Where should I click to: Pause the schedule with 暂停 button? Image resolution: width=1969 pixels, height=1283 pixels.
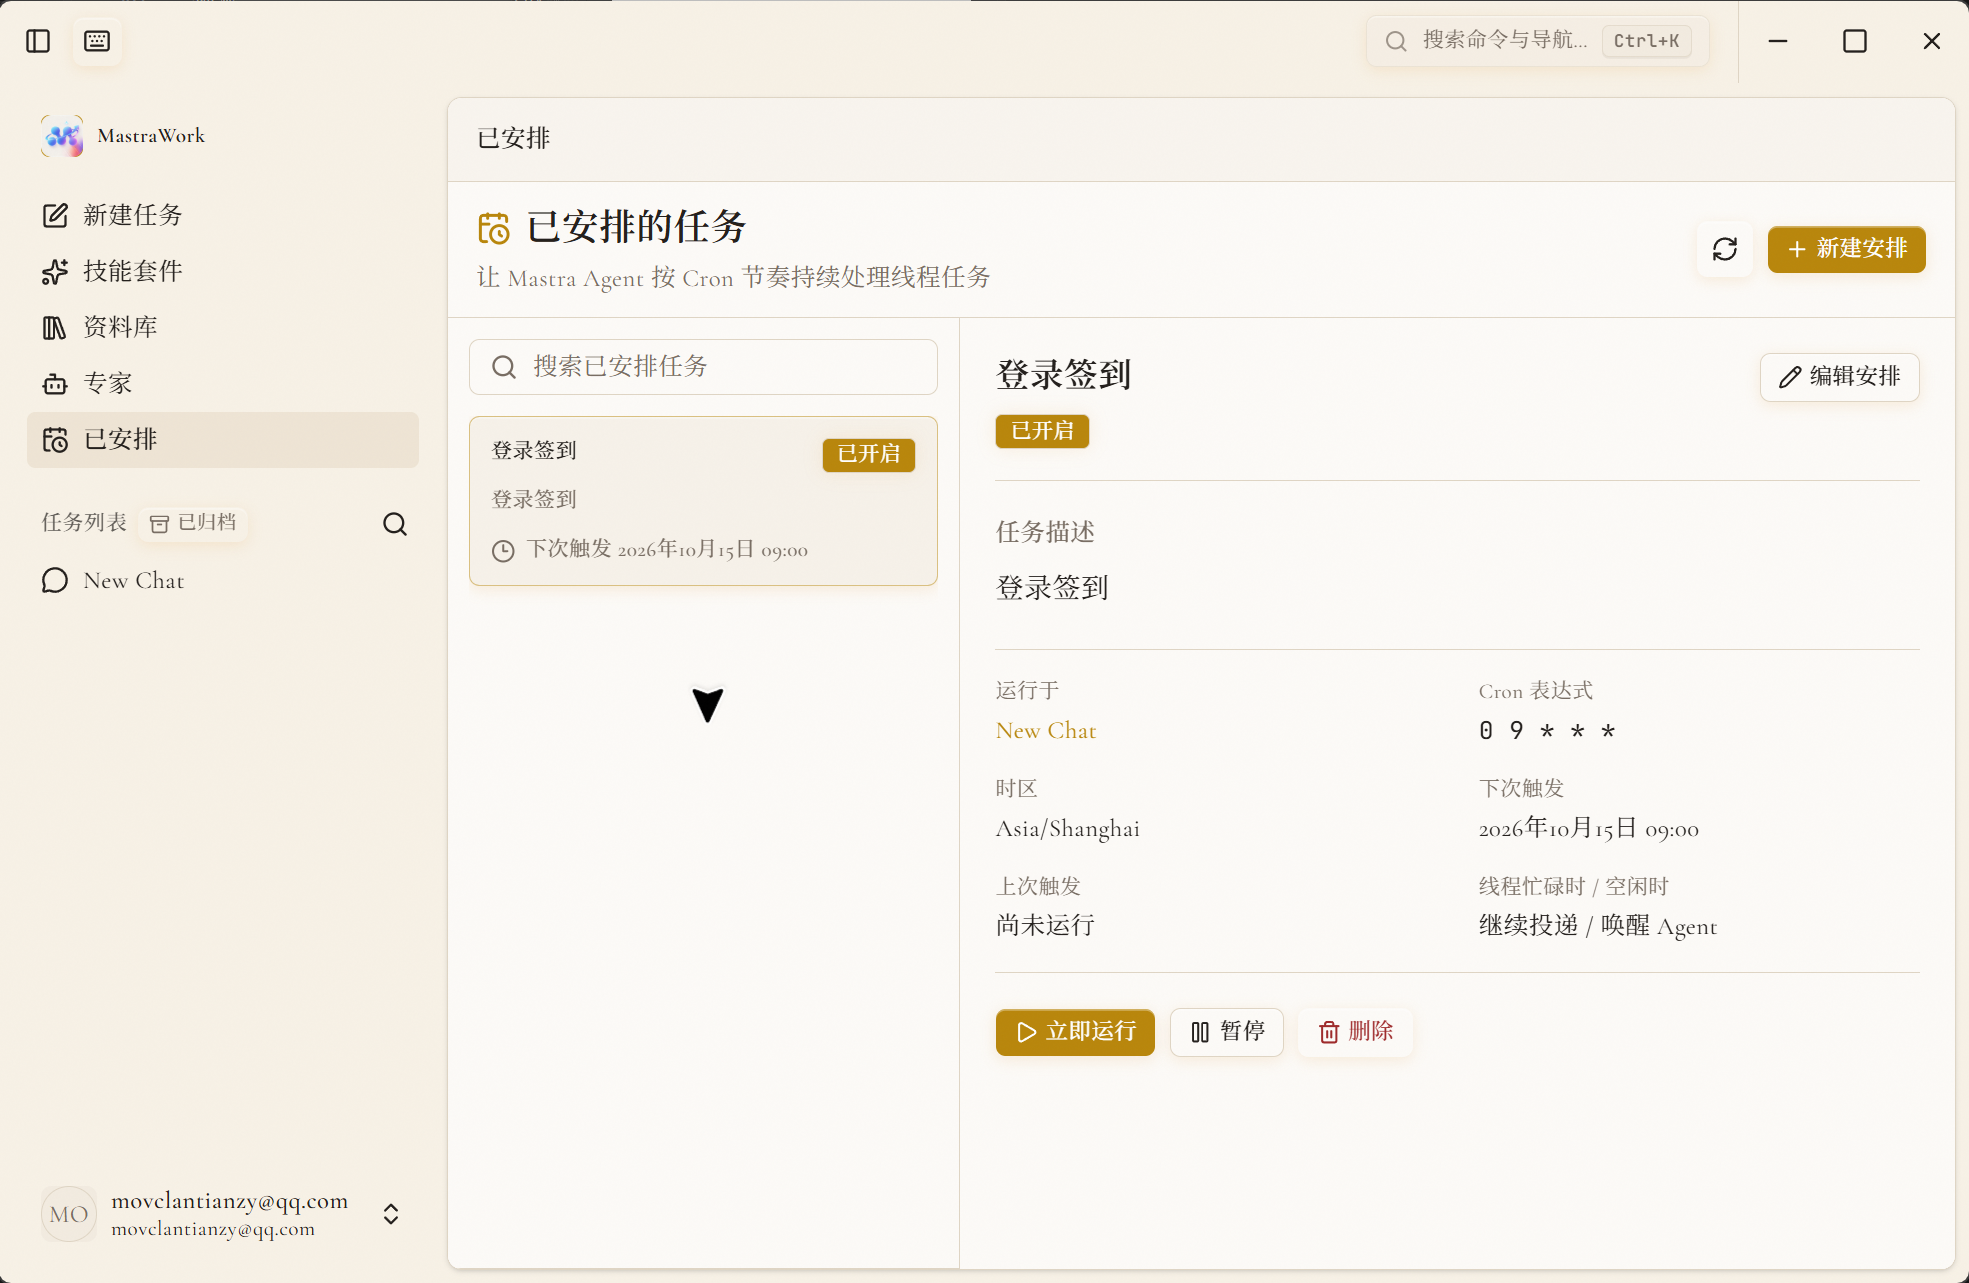tap(1227, 1032)
